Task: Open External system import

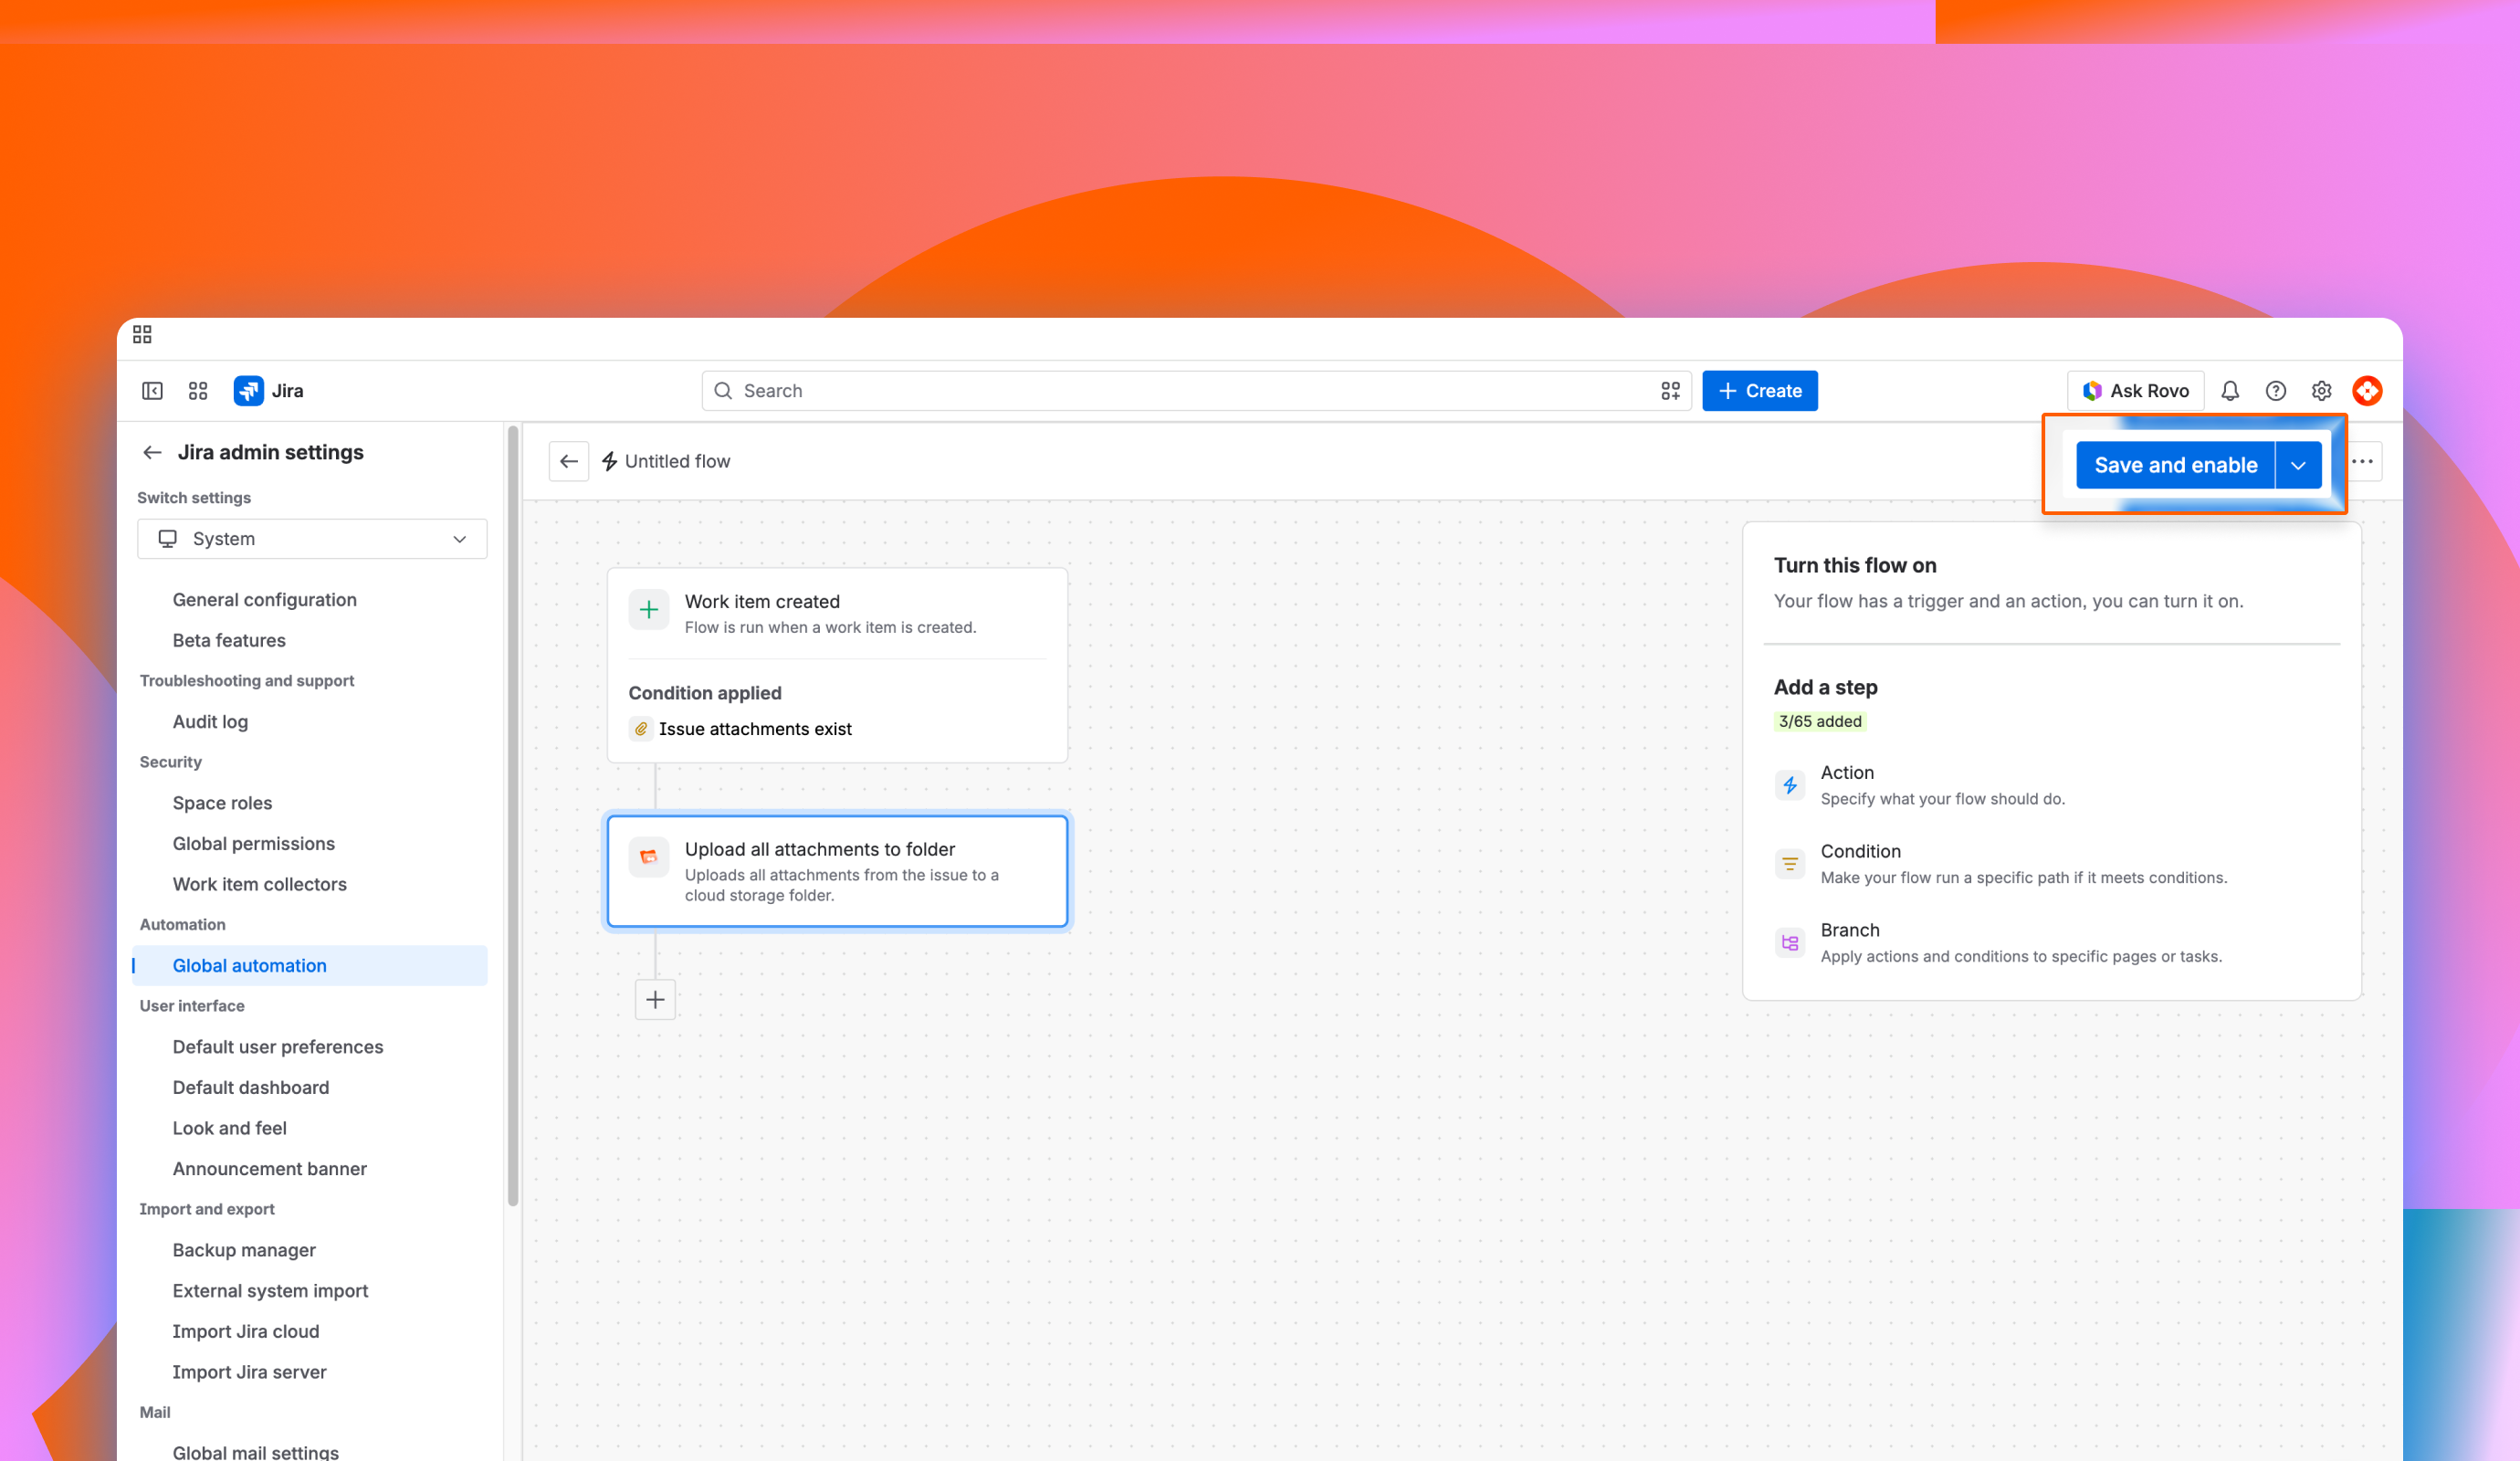Action: coord(270,1291)
